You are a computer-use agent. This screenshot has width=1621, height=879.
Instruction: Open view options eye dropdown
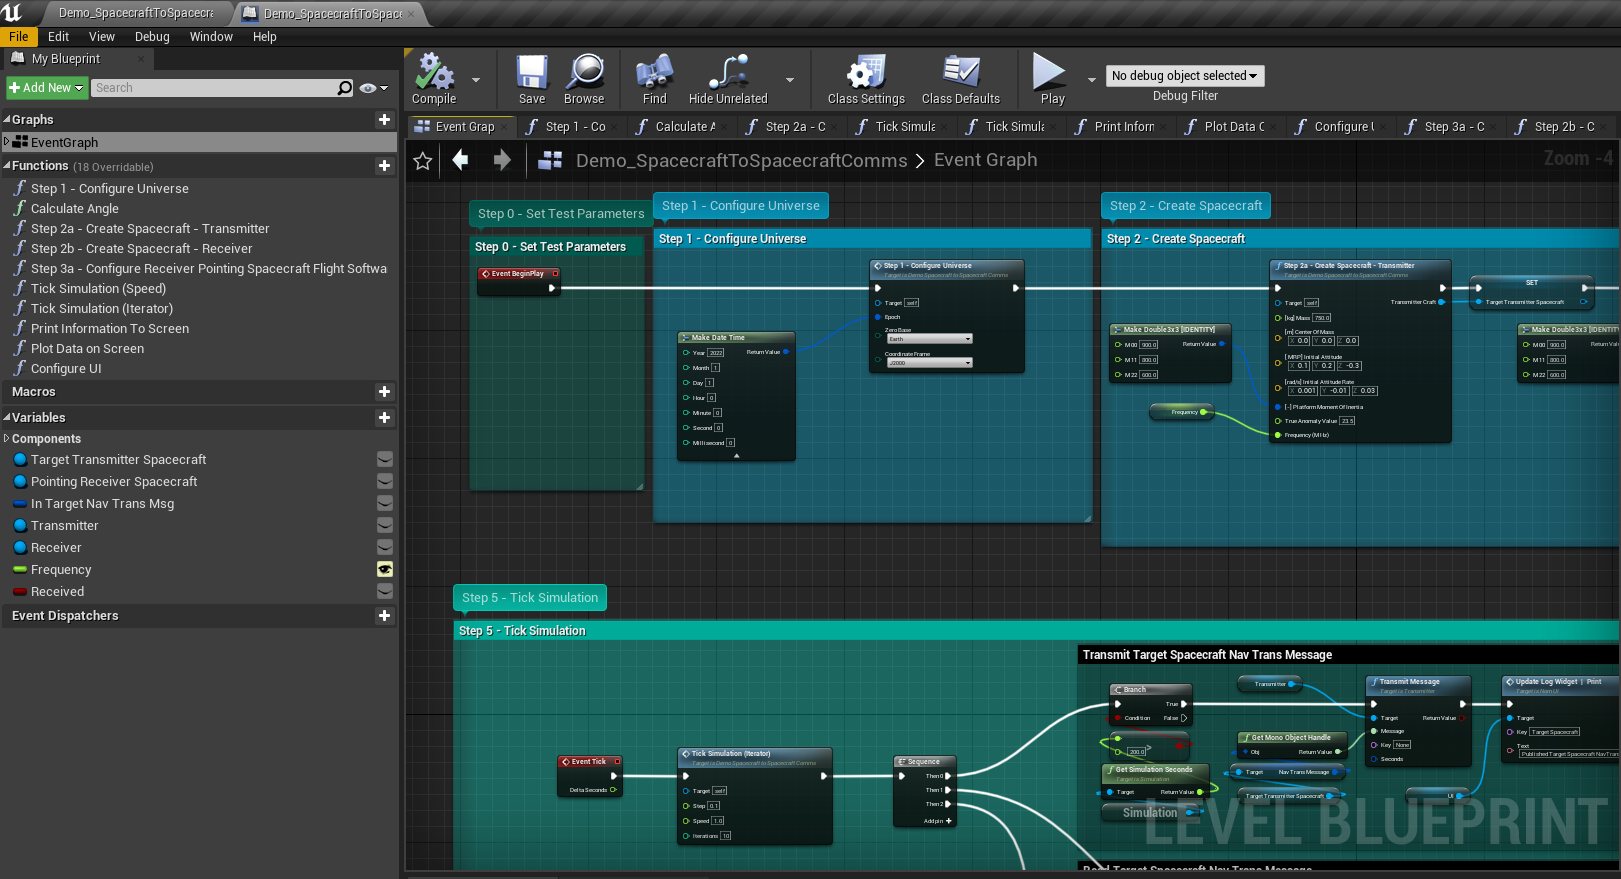click(373, 88)
